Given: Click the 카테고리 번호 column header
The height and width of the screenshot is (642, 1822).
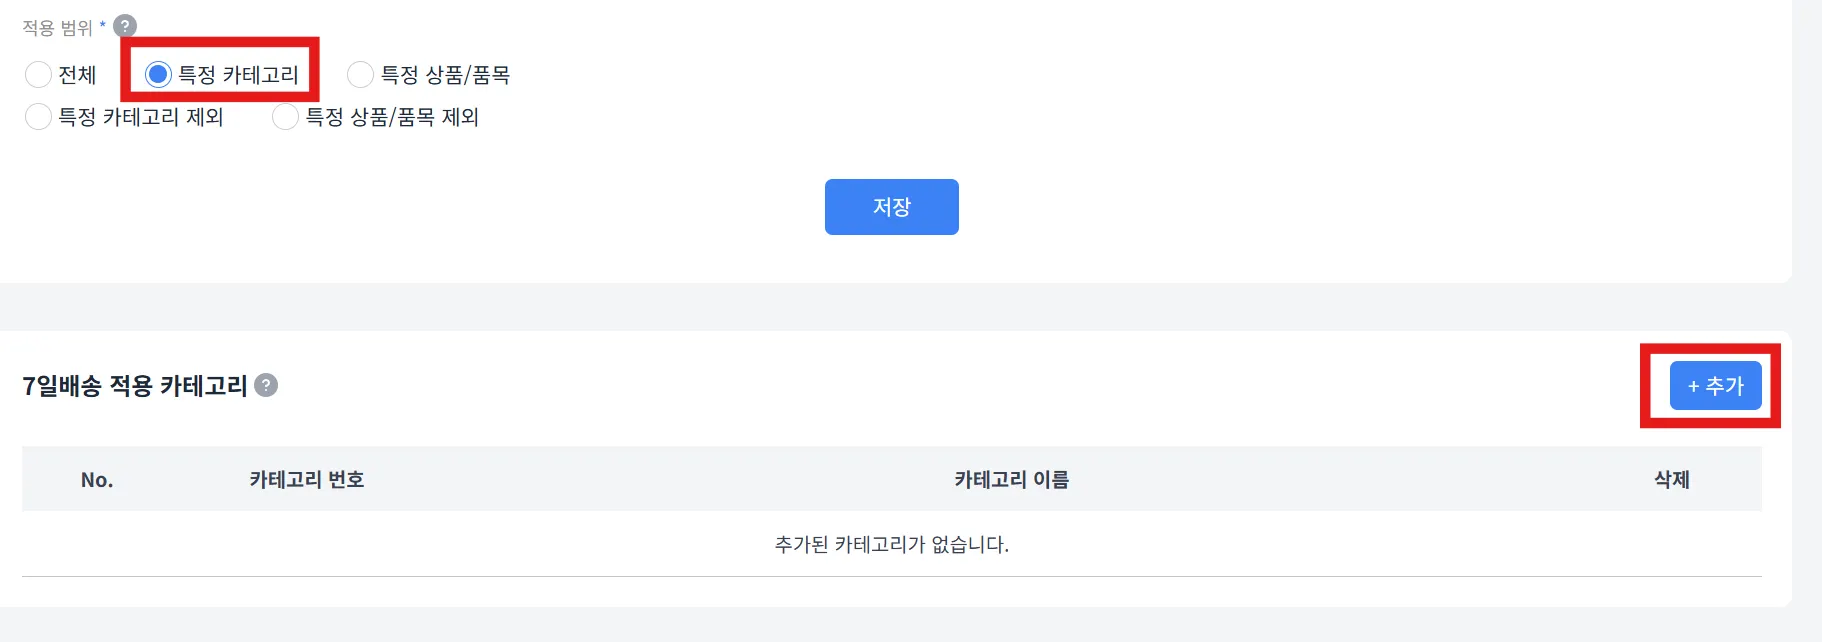Looking at the screenshot, I should pyautogui.click(x=307, y=480).
